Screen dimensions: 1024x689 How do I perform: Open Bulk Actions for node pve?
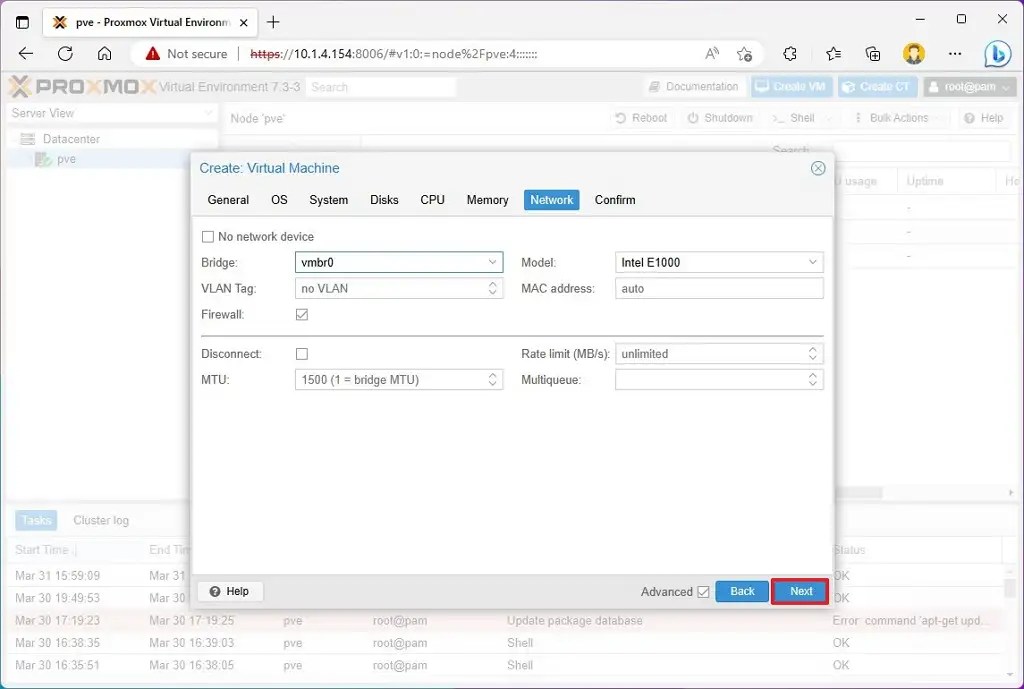(895, 117)
